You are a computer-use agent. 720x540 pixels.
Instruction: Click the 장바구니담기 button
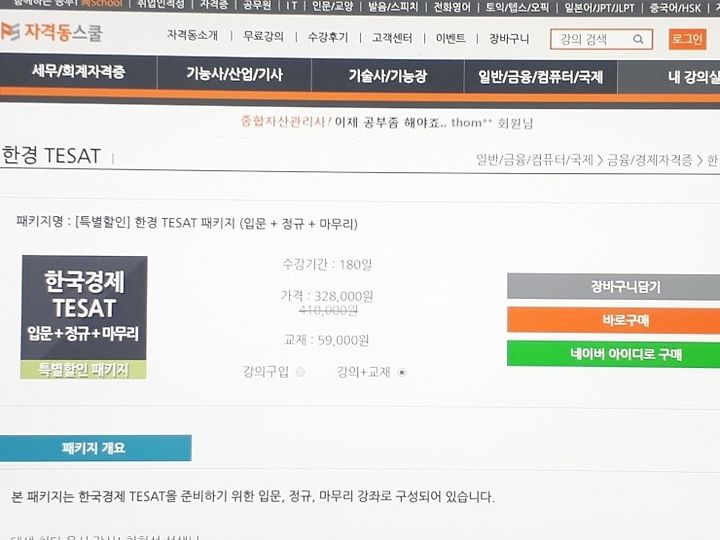613,287
